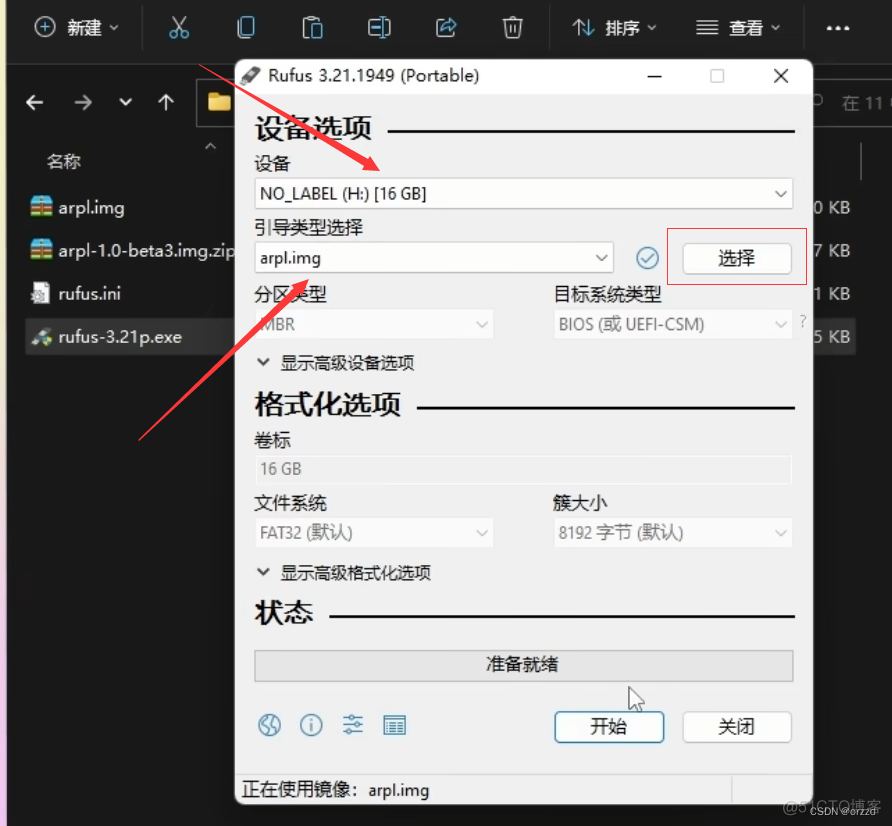892x826 pixels.
Task: Select arpl-1.0-beta3.img.zip file in Explorer
Action: coord(131,250)
